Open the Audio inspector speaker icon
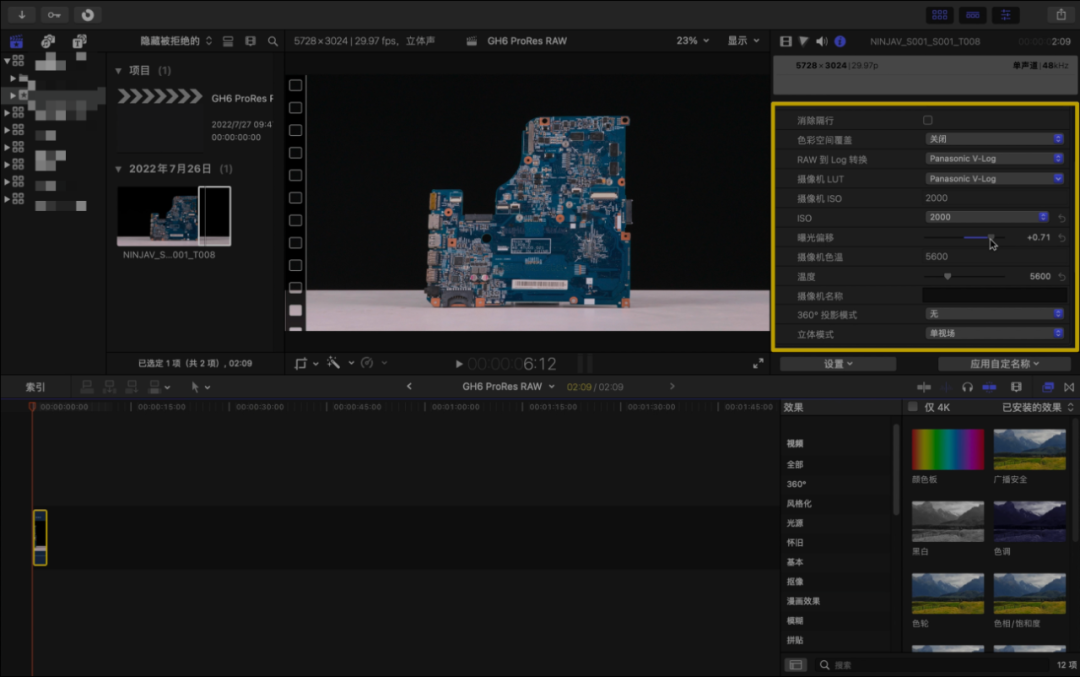This screenshot has width=1080, height=677. point(822,41)
